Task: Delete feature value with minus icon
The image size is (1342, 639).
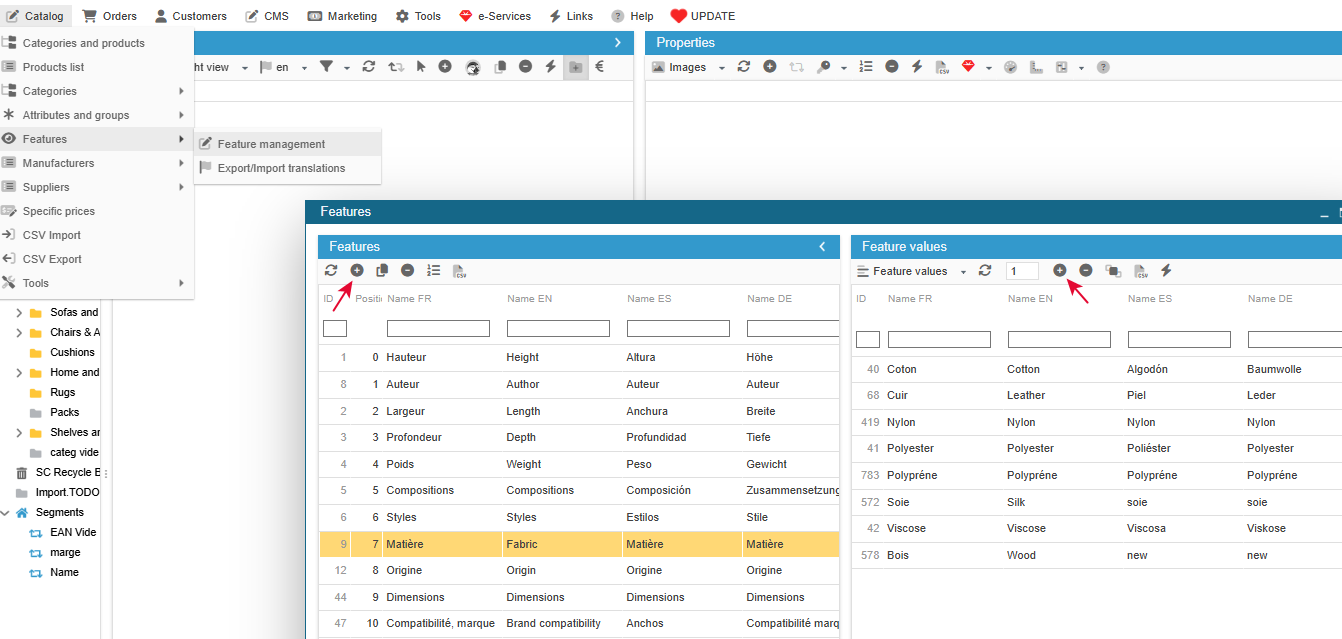Action: tap(1086, 270)
